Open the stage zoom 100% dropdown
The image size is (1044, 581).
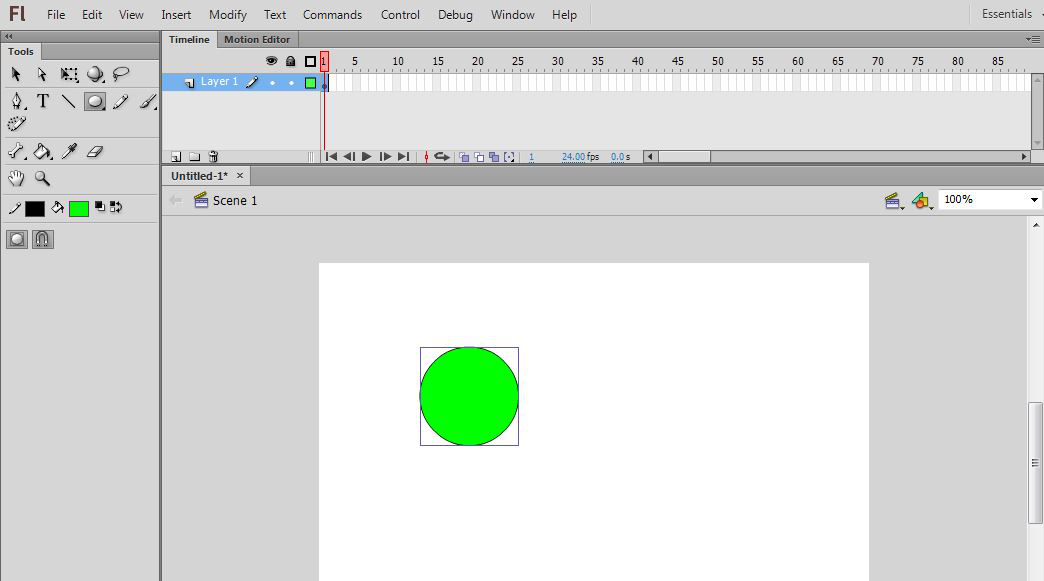(x=1034, y=200)
